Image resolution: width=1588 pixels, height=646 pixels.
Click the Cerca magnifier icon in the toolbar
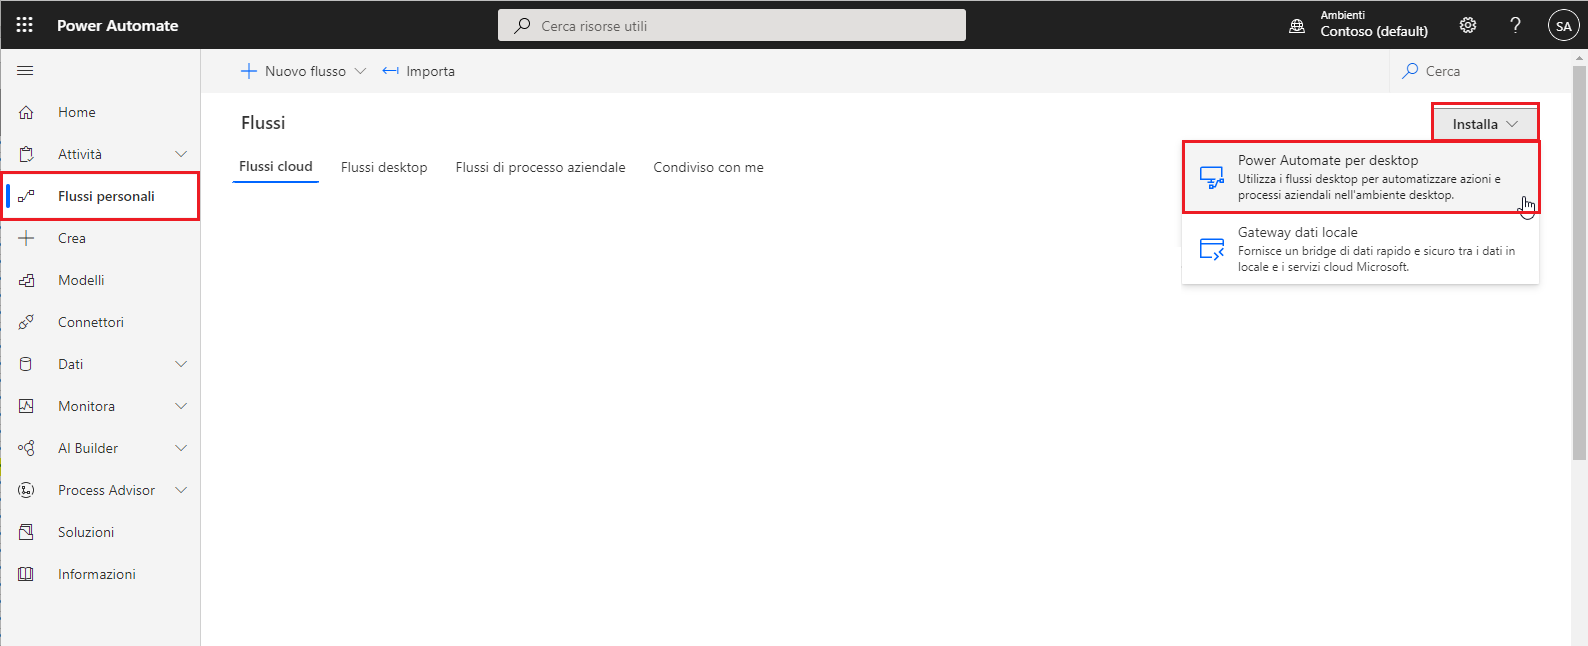[1410, 71]
